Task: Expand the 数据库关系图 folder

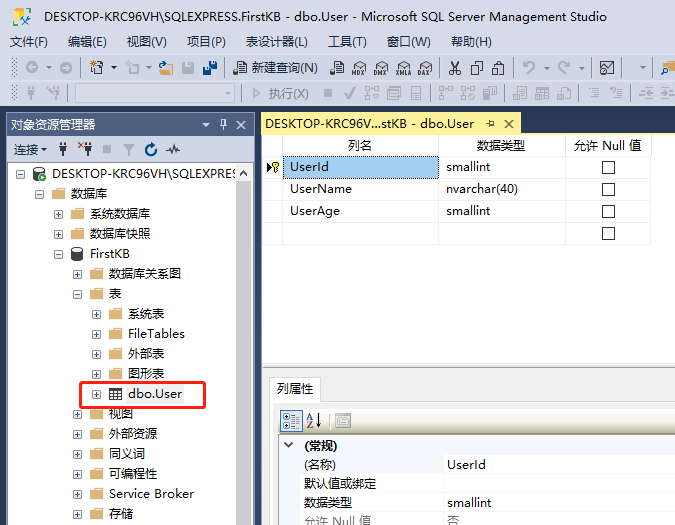Action: [x=77, y=274]
